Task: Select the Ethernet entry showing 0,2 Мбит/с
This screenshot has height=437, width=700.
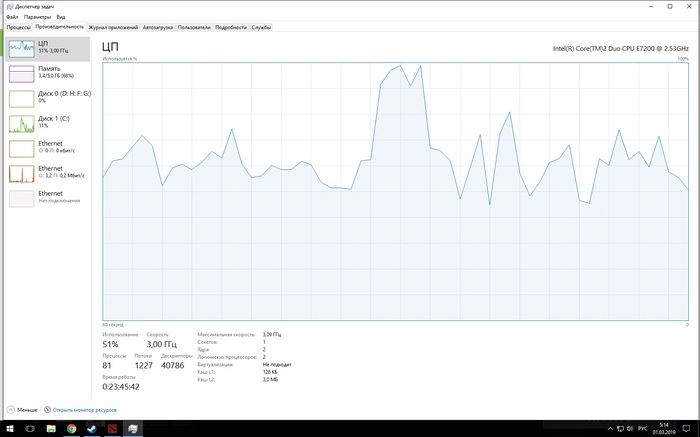Action: pos(46,172)
